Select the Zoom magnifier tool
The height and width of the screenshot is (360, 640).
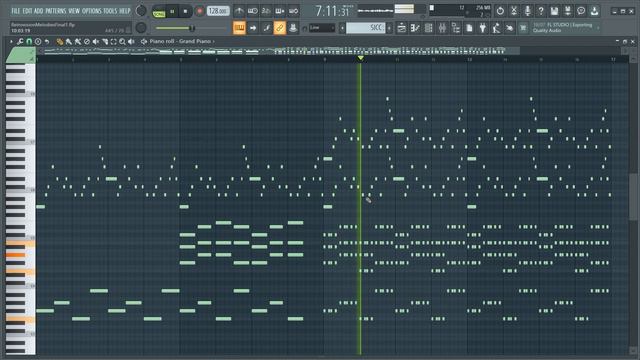pyautogui.click(x=122, y=41)
